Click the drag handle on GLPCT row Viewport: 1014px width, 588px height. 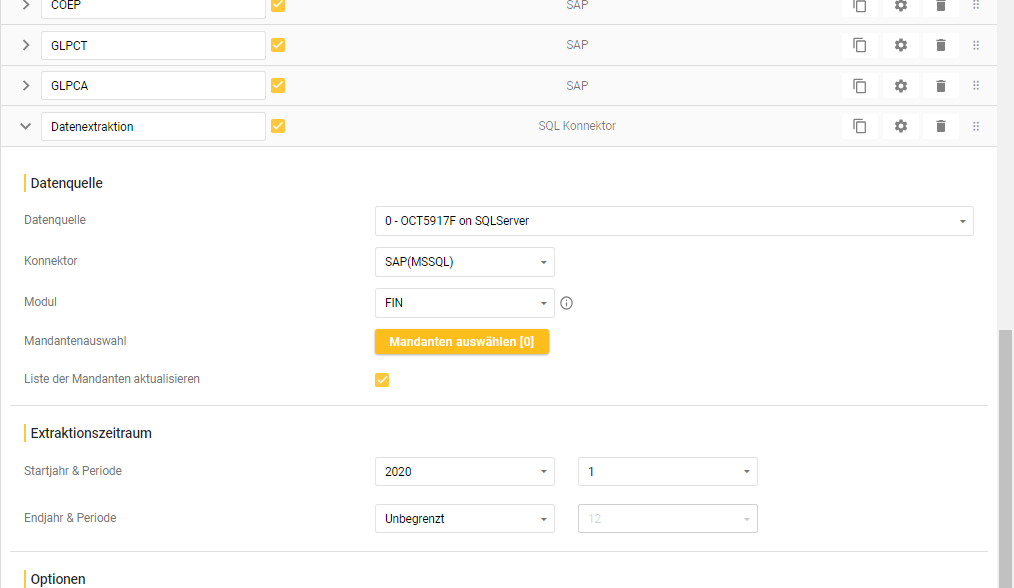tap(976, 45)
